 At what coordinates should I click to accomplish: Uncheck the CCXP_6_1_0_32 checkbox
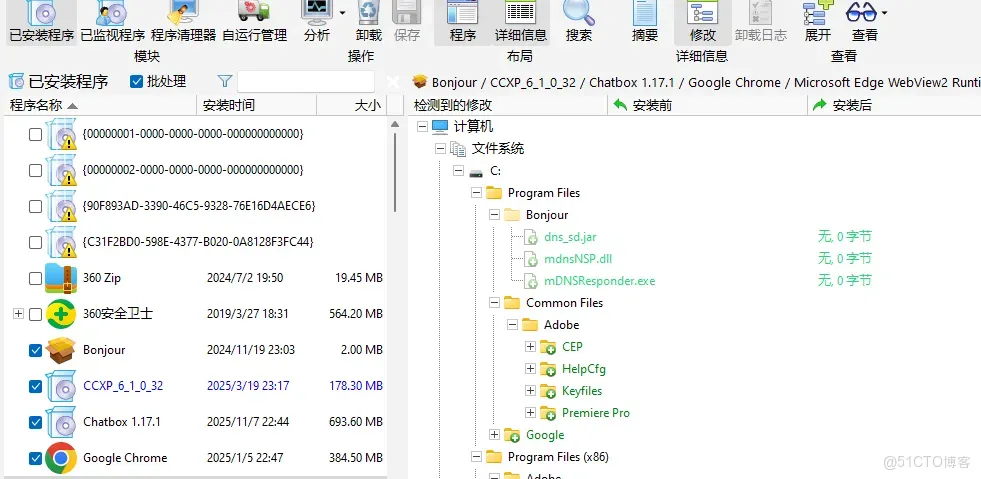[x=36, y=386]
